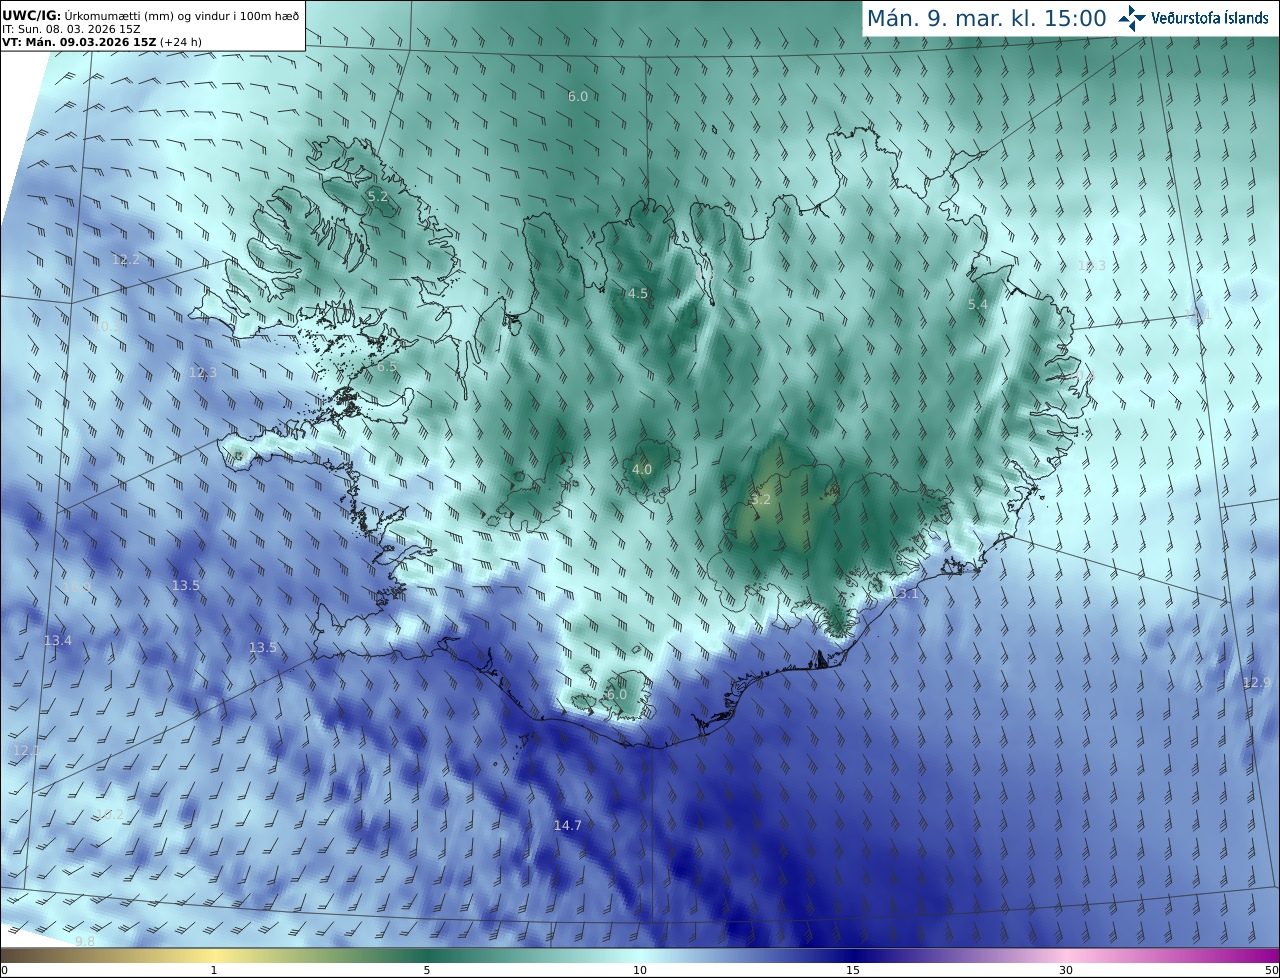This screenshot has width=1280, height=978.
Task: Click the colorbar tick label 30
Action: tap(1066, 970)
